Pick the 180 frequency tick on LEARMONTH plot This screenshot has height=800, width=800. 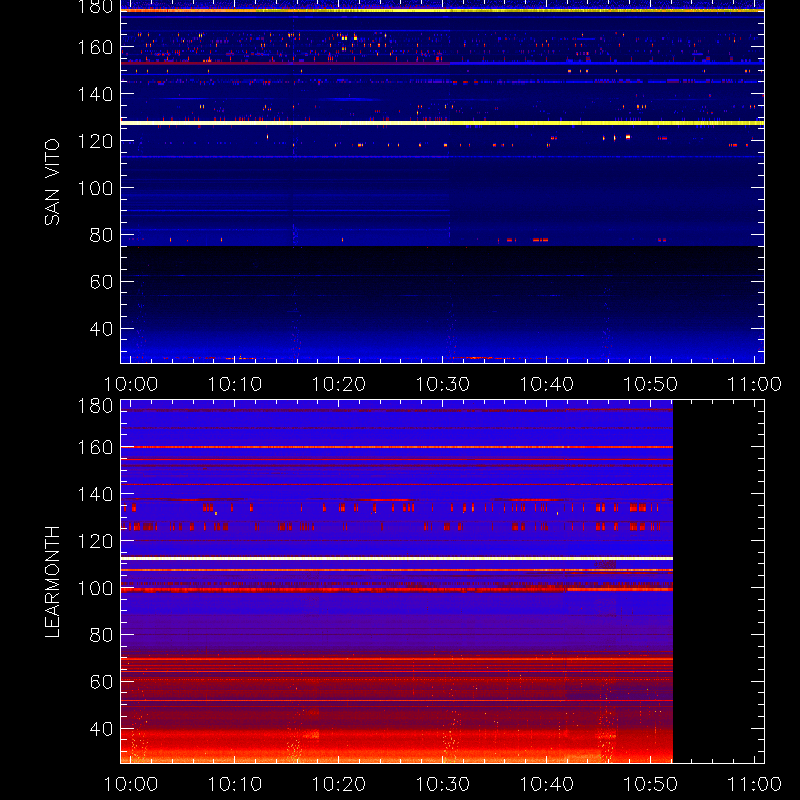click(95, 406)
